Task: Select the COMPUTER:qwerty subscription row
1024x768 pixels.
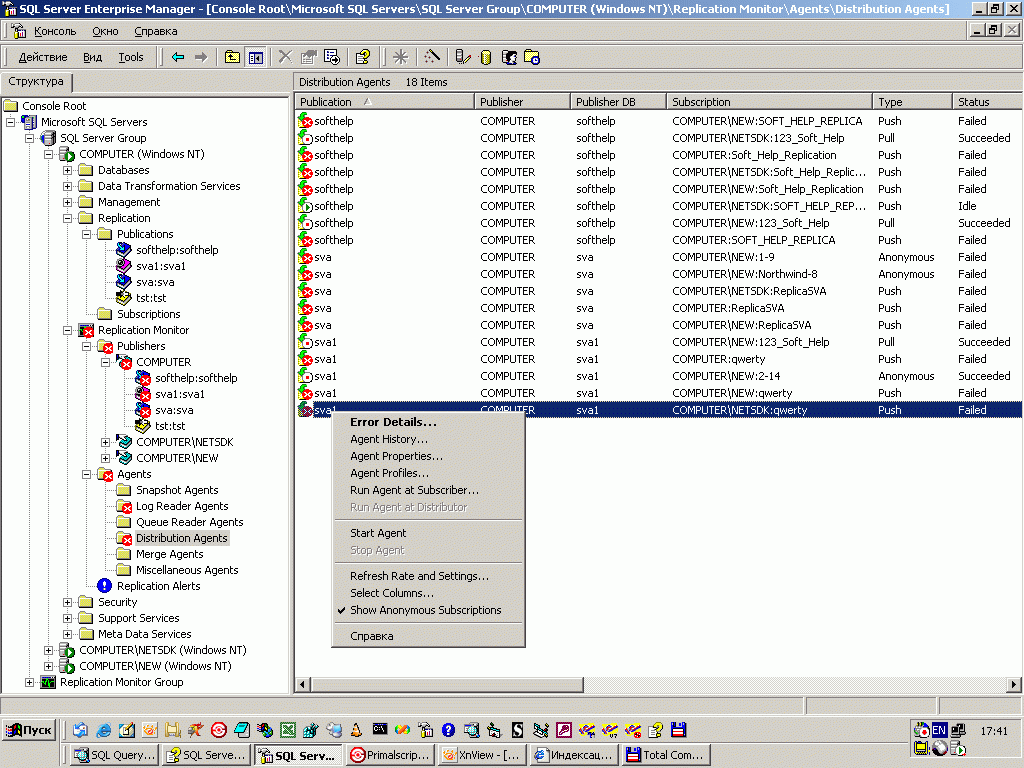Action: point(658,359)
